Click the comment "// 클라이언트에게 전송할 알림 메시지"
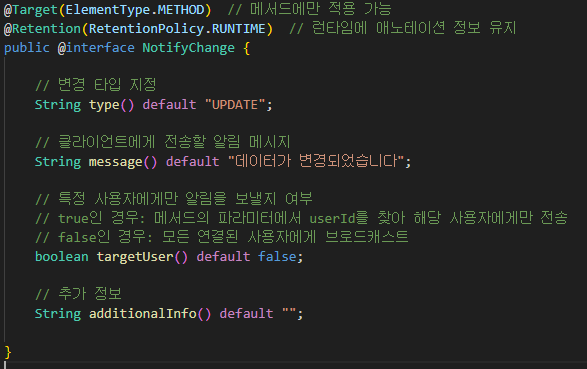This screenshot has width=587, height=369. (162, 142)
